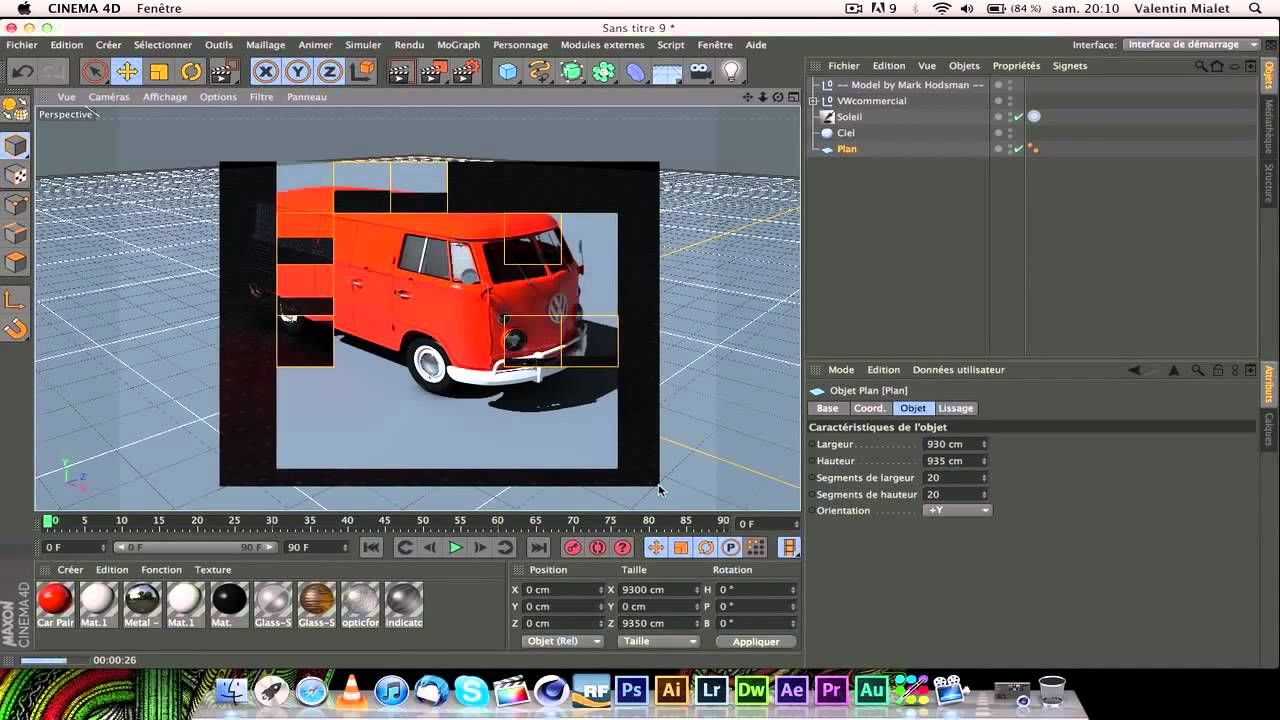Open the MoGraph menu
Viewport: 1280px width, 720px height.
[458, 45]
